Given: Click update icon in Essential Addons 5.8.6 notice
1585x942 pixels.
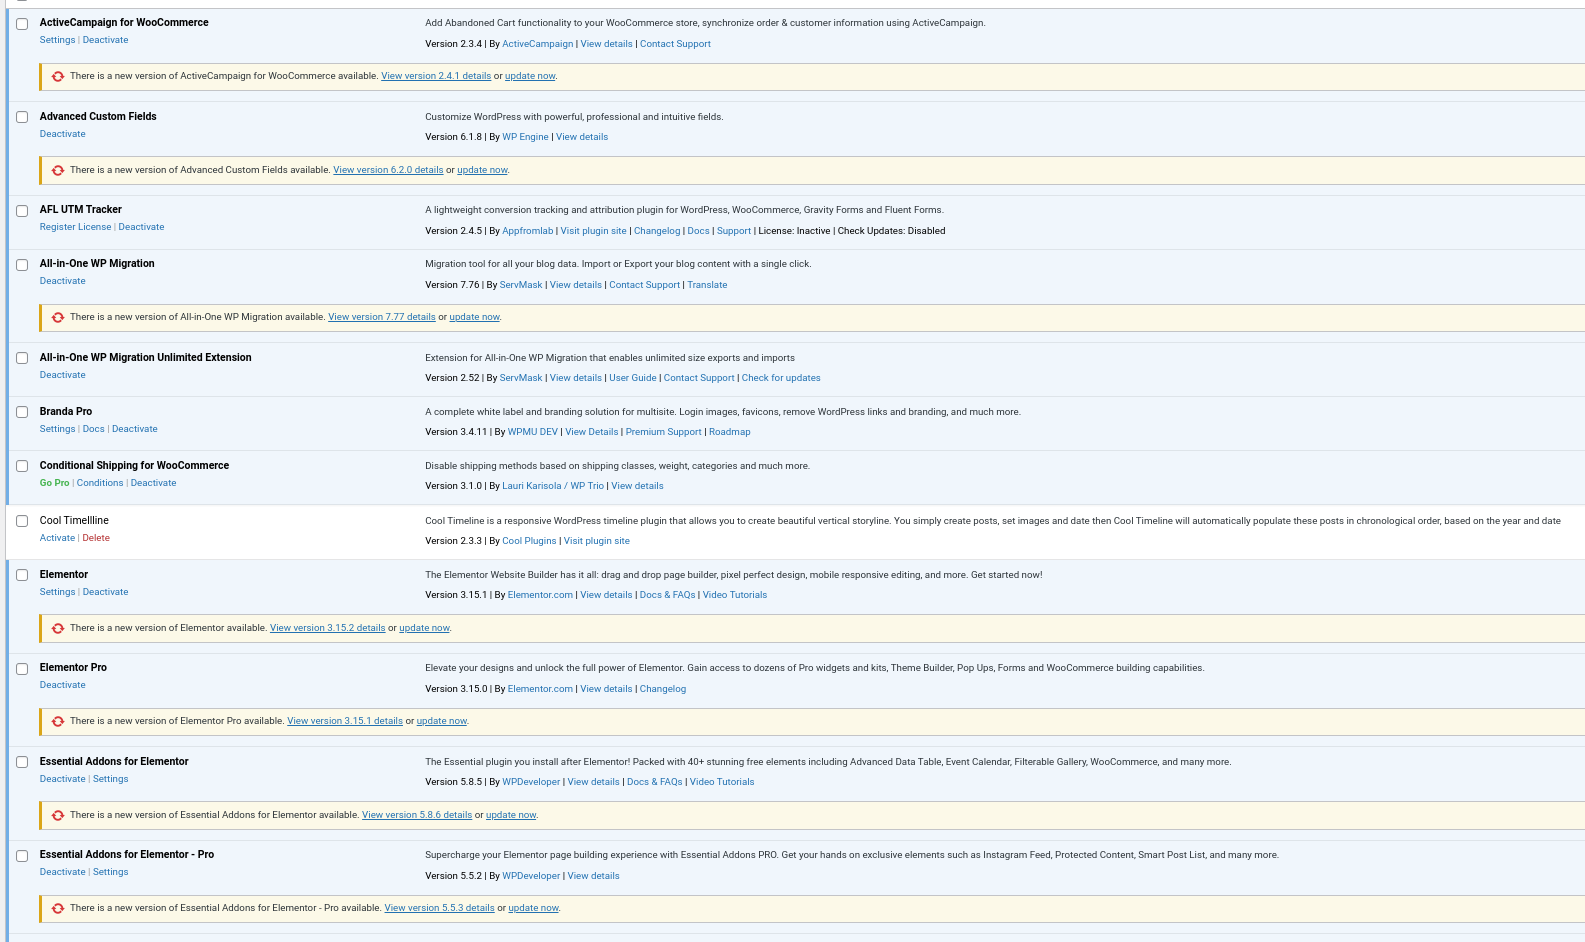Looking at the screenshot, I should (58, 815).
